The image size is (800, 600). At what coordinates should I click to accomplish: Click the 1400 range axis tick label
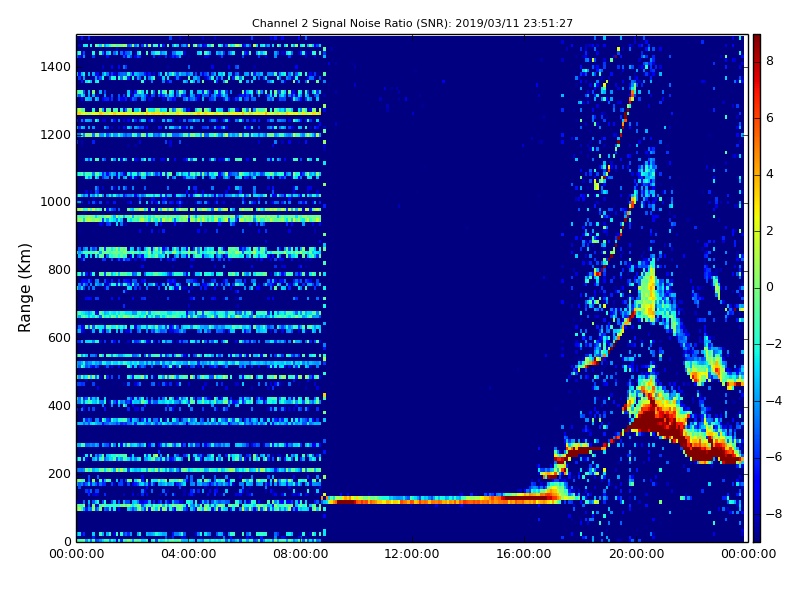(x=56, y=67)
